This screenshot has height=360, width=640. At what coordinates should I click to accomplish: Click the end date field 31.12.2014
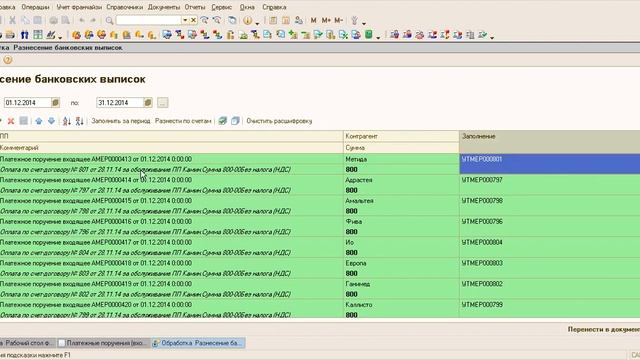pos(120,102)
